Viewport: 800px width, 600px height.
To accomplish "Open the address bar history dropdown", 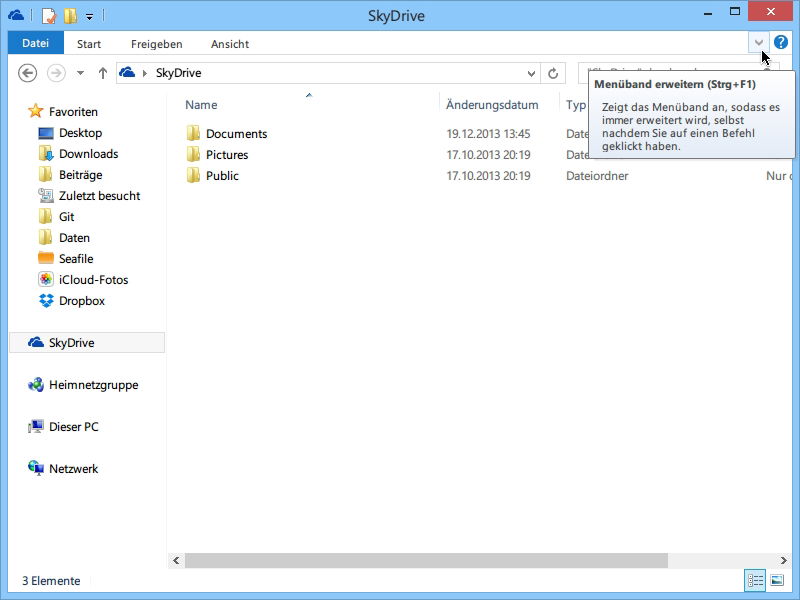I will tap(531, 73).
